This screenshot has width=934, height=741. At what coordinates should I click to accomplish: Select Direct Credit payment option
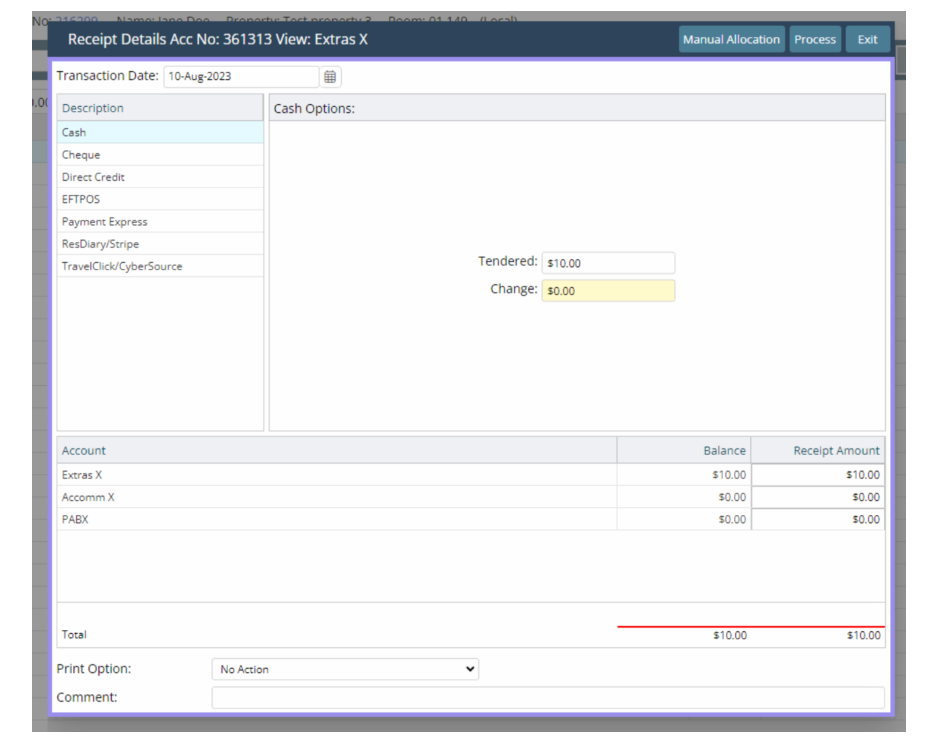160,177
